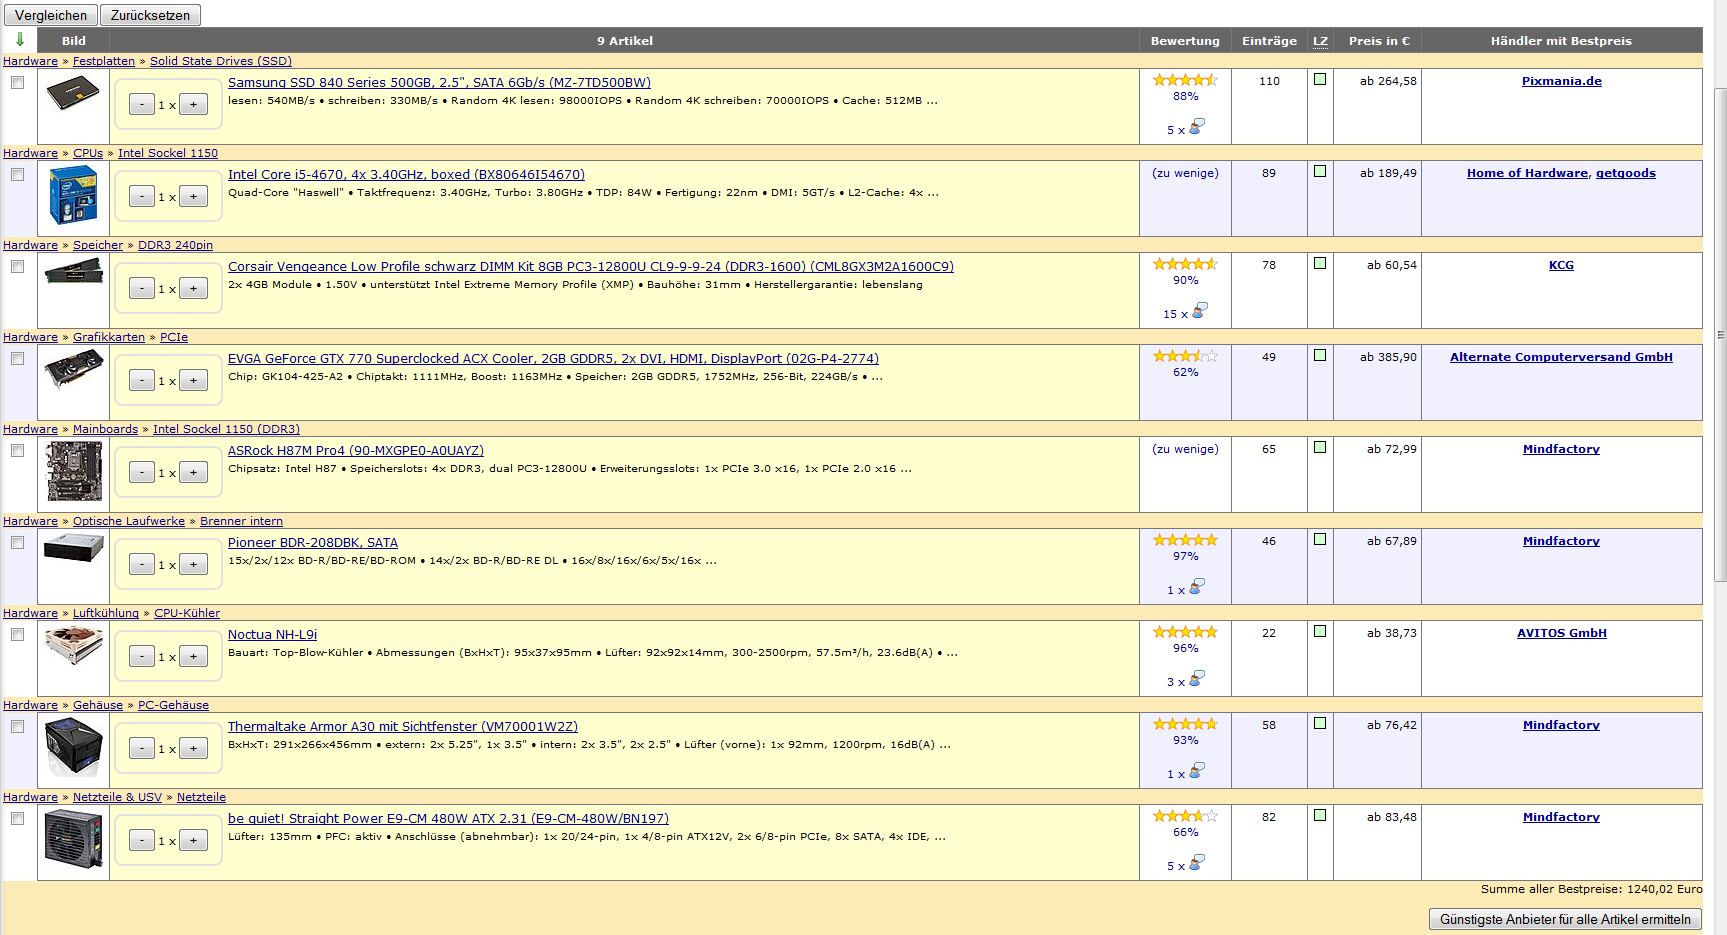
Task: Click the Zurücksetzen button
Action: pos(150,15)
